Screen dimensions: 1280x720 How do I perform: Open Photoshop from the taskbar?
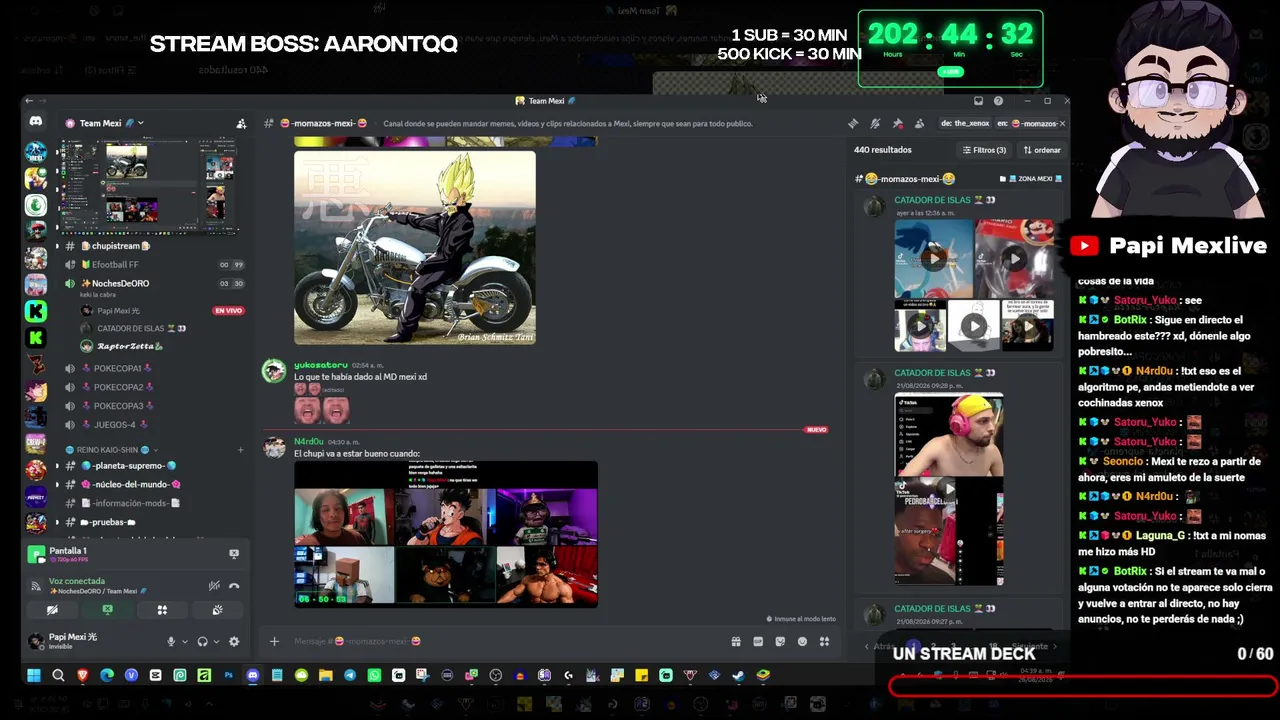229,675
